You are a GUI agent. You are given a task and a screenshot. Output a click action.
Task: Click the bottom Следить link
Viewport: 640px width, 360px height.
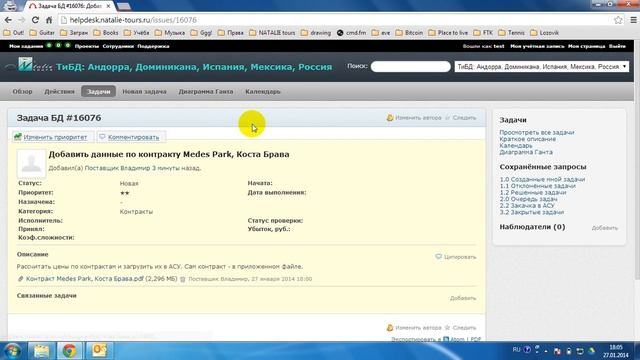point(460,328)
